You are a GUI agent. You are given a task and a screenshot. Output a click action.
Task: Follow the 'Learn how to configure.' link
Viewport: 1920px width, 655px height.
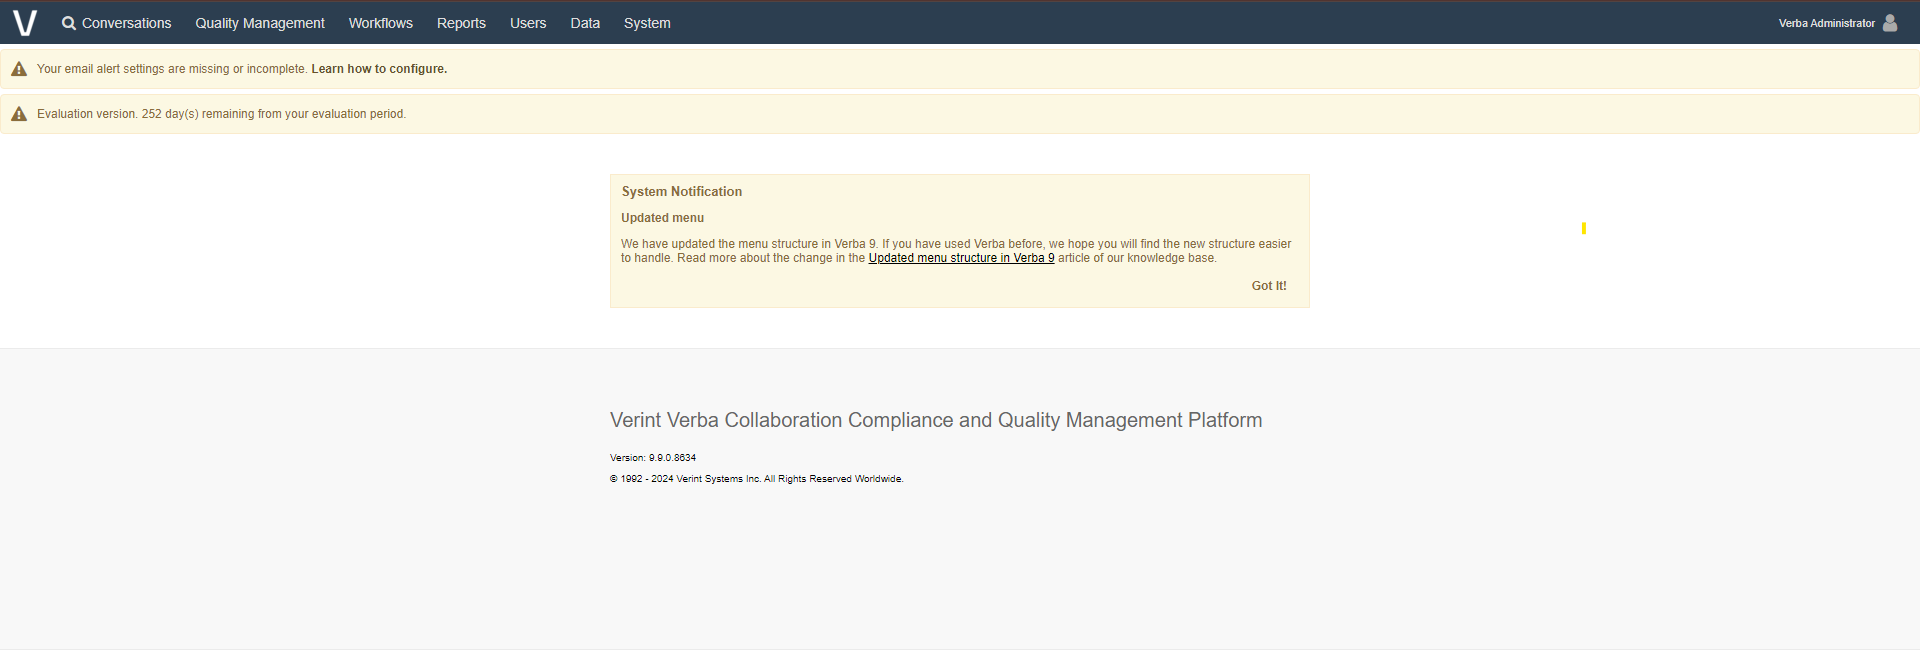[x=379, y=69]
